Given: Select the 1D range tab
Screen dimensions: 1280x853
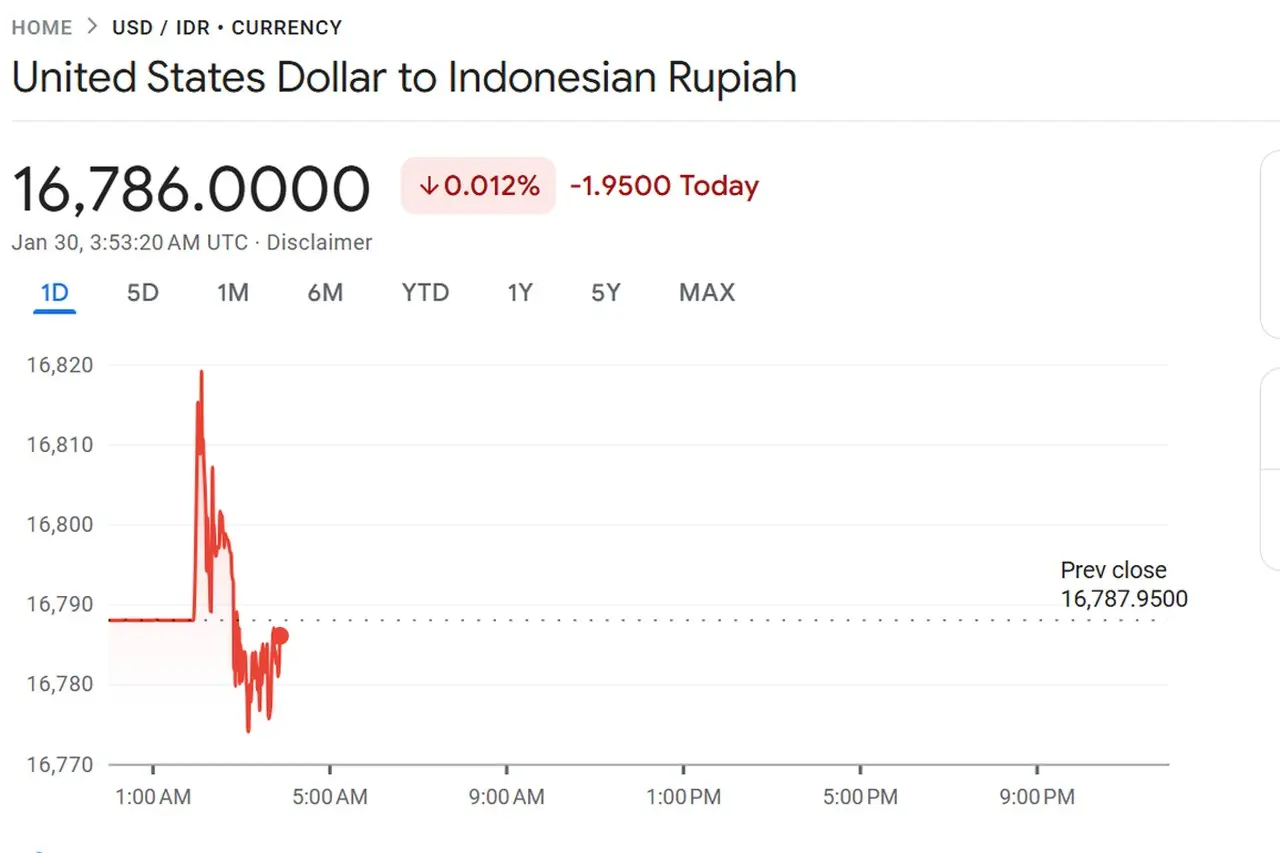Looking at the screenshot, I should (x=54, y=293).
